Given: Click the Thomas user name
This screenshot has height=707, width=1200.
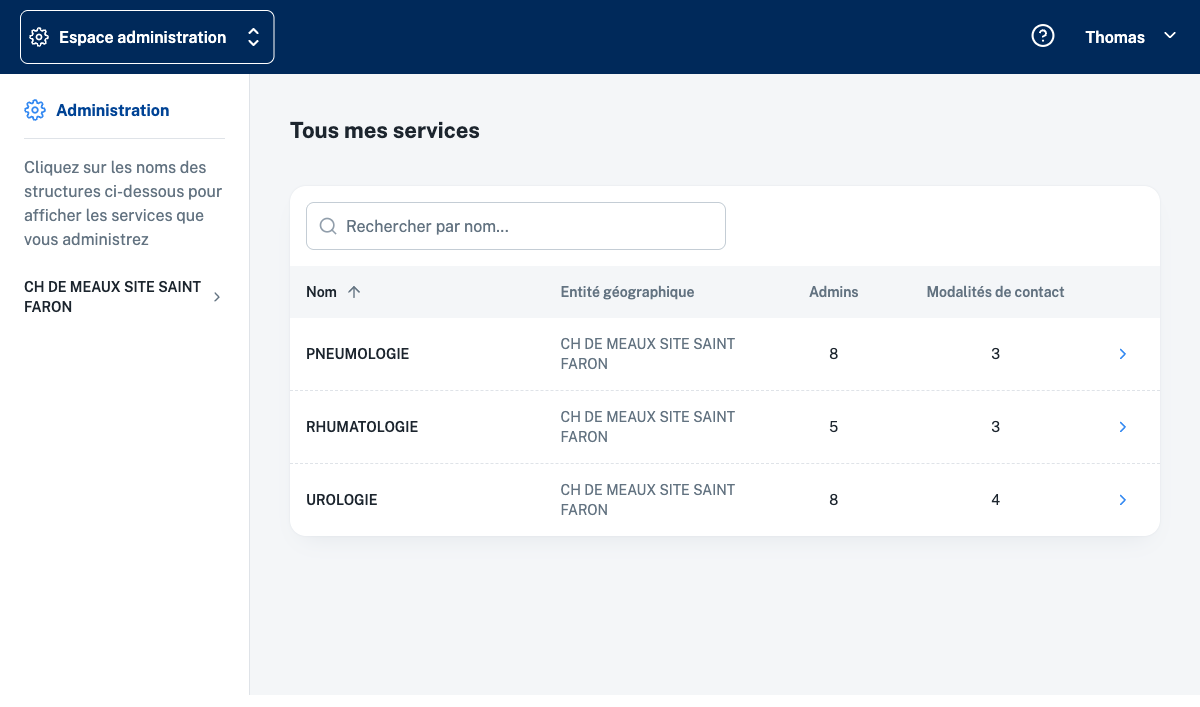Looking at the screenshot, I should click(x=1114, y=37).
